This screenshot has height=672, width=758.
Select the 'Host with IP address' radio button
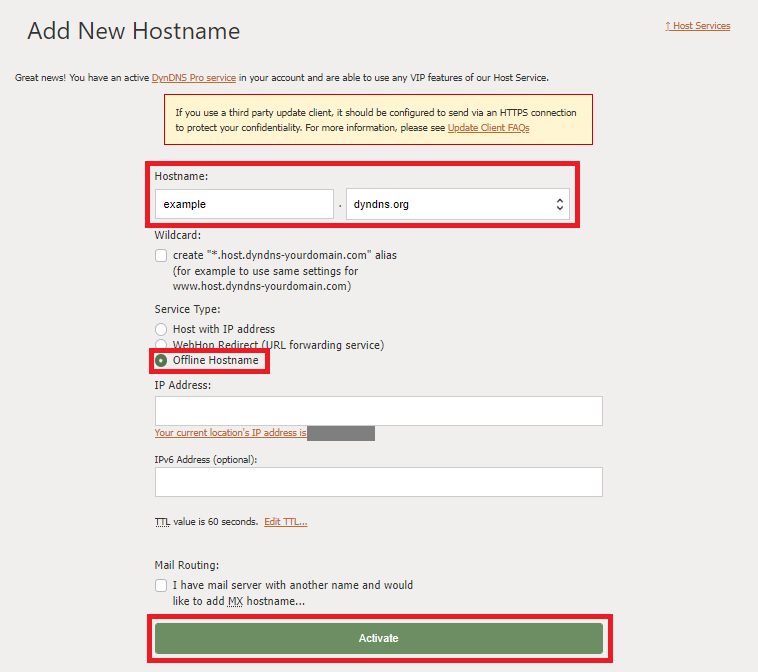[x=161, y=329]
